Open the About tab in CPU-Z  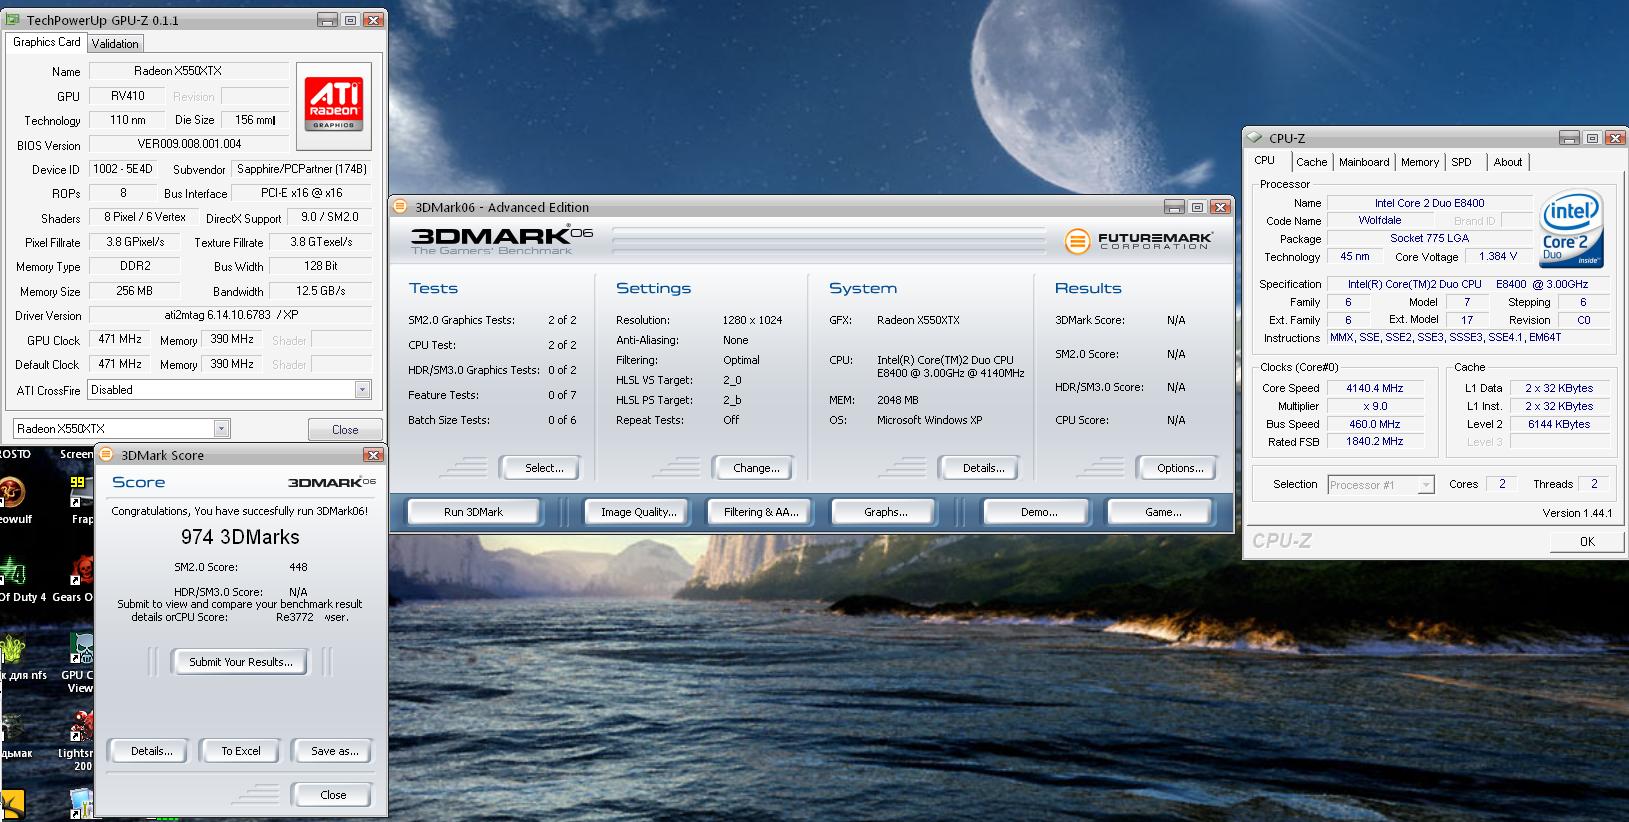pyautogui.click(x=1507, y=162)
